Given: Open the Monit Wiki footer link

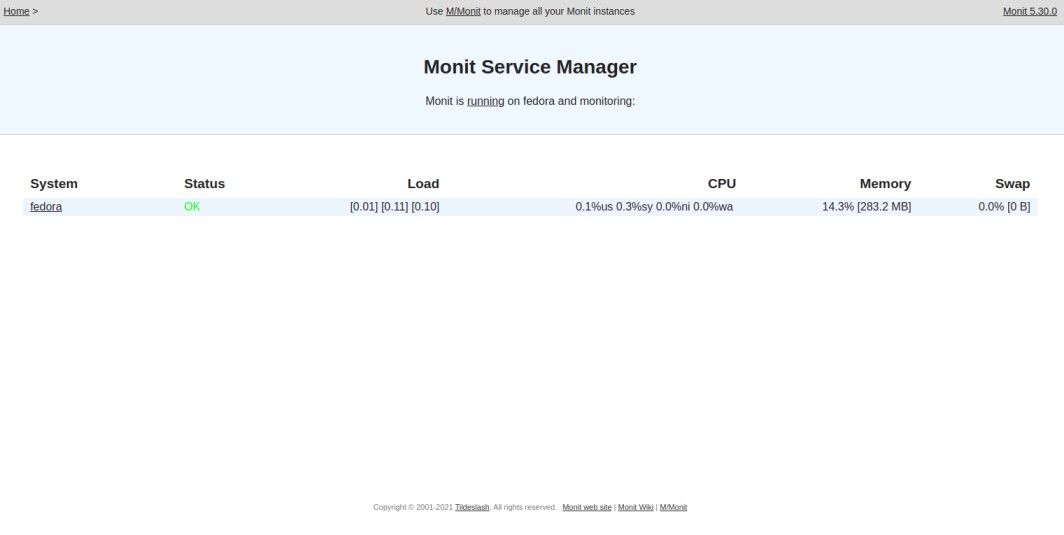Looking at the screenshot, I should 635,507.
